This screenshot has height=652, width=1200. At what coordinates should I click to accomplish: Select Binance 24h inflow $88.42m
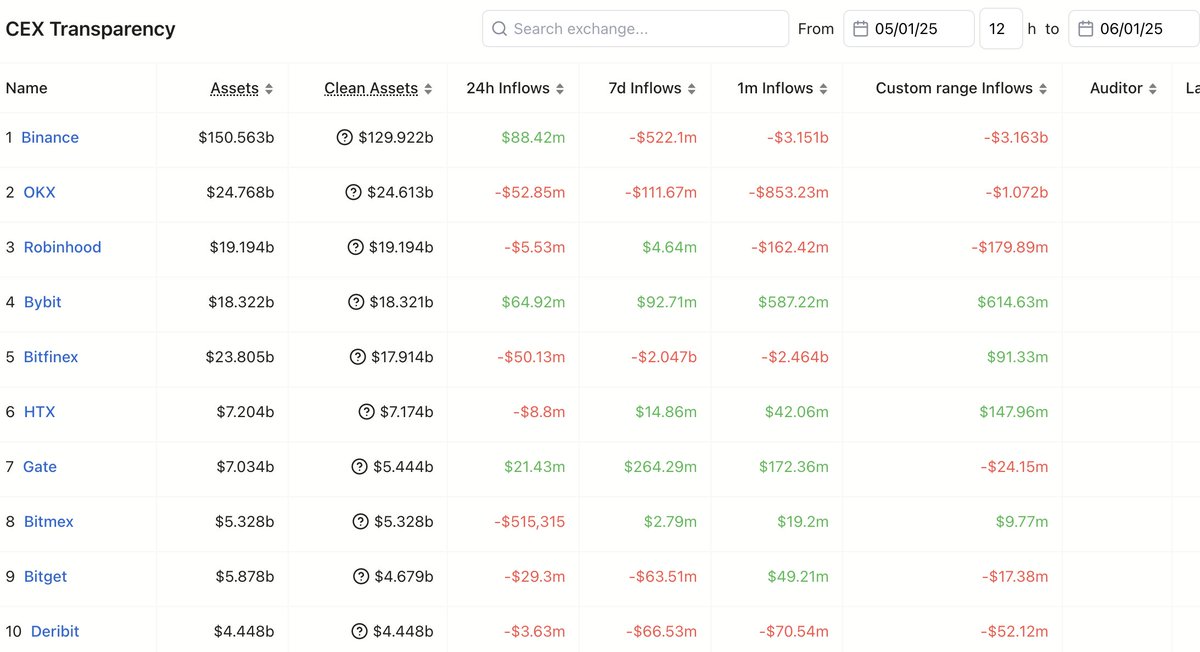coord(533,137)
